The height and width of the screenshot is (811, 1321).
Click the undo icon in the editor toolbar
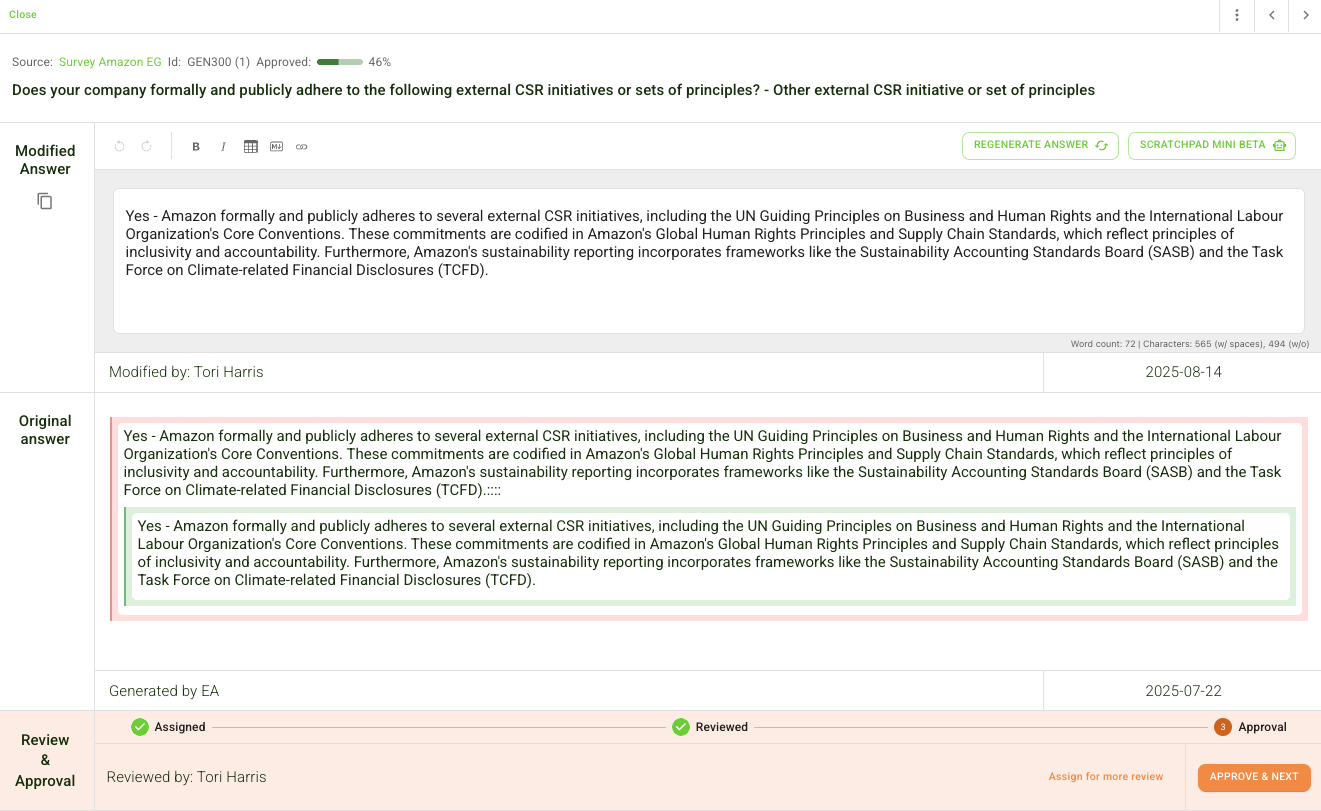tap(120, 146)
